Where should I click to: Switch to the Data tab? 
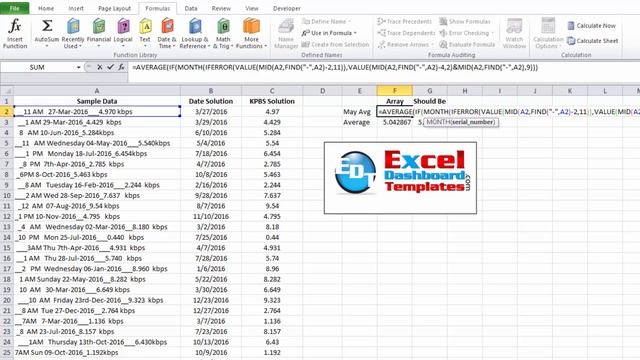(x=191, y=8)
